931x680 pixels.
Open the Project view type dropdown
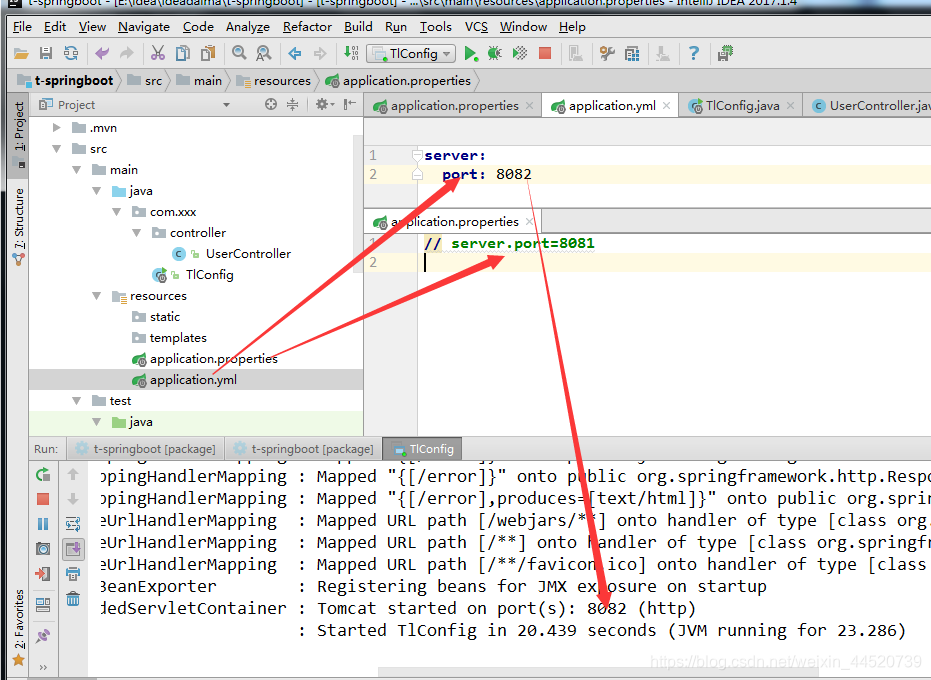coord(226,105)
